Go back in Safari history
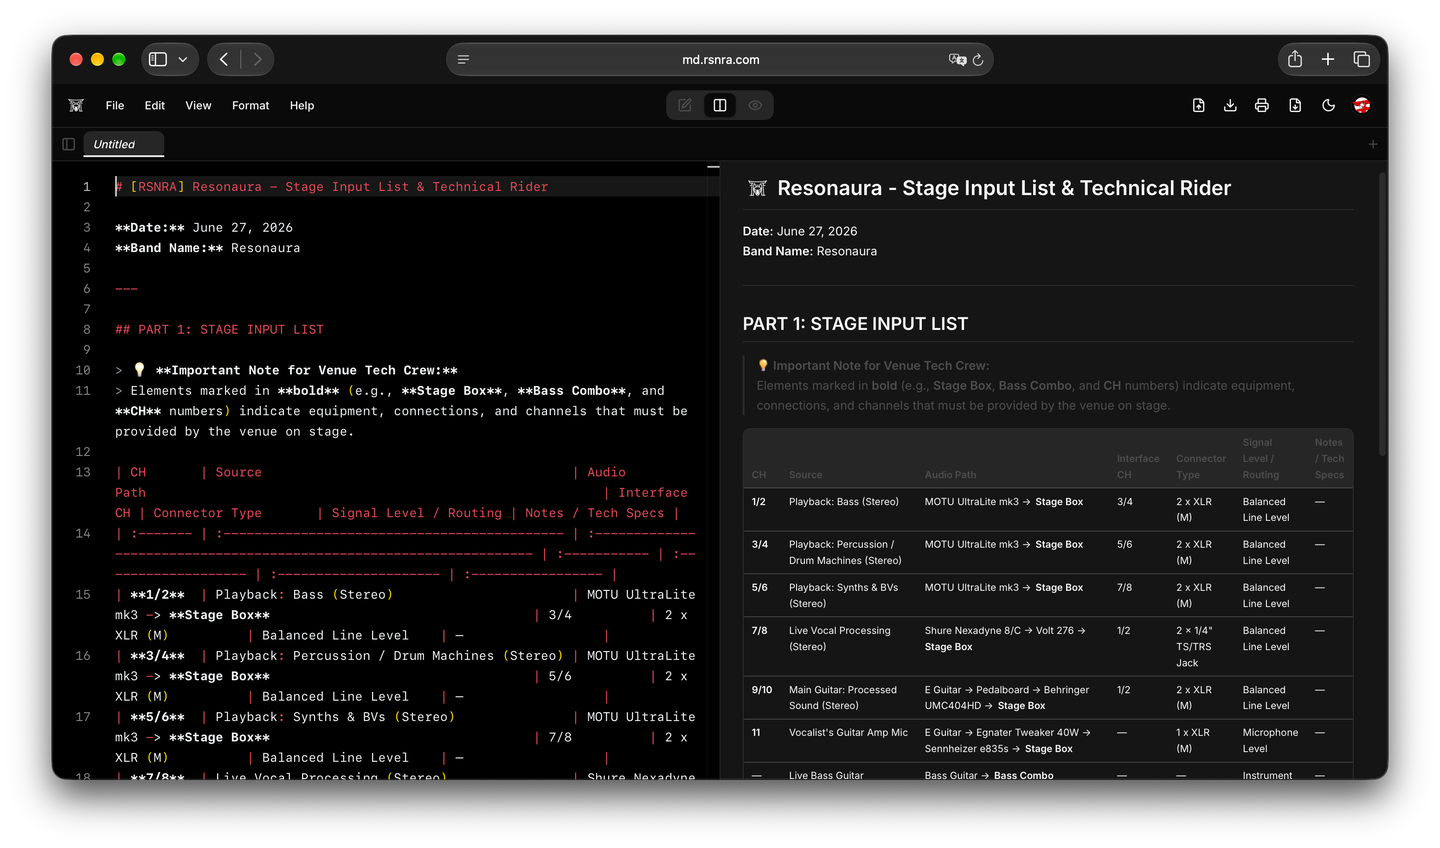 tap(224, 59)
